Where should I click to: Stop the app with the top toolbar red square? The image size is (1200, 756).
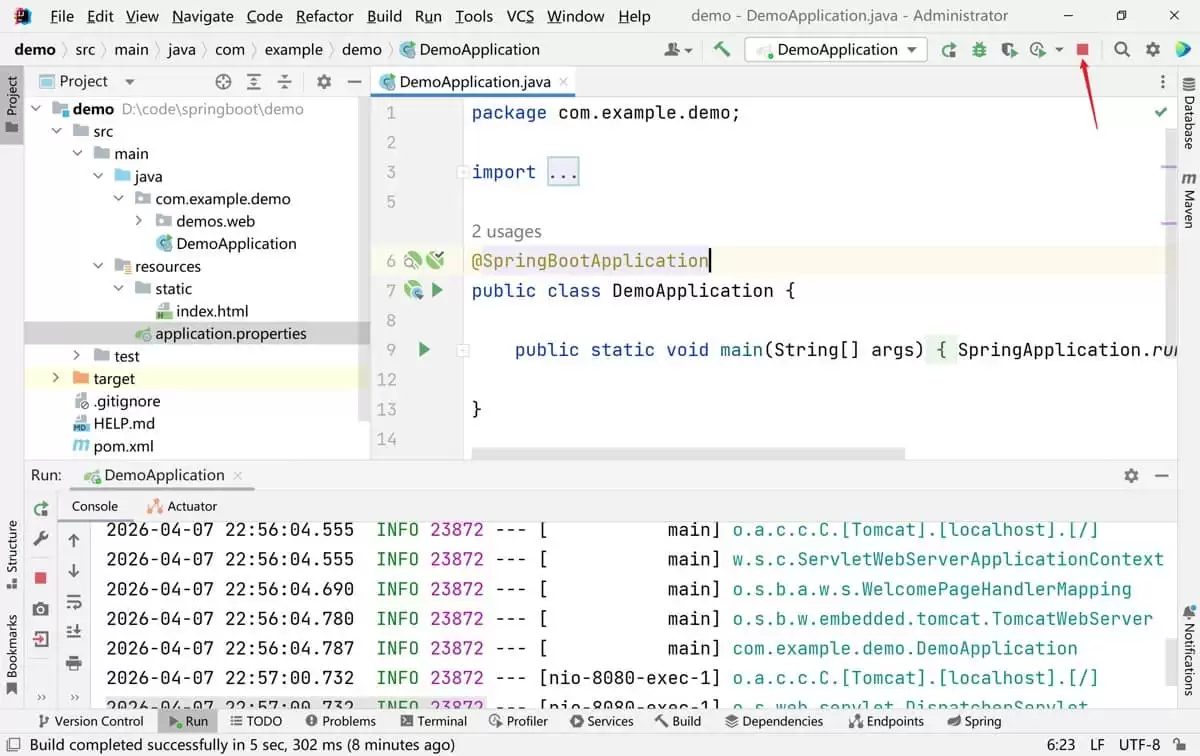coord(1082,49)
